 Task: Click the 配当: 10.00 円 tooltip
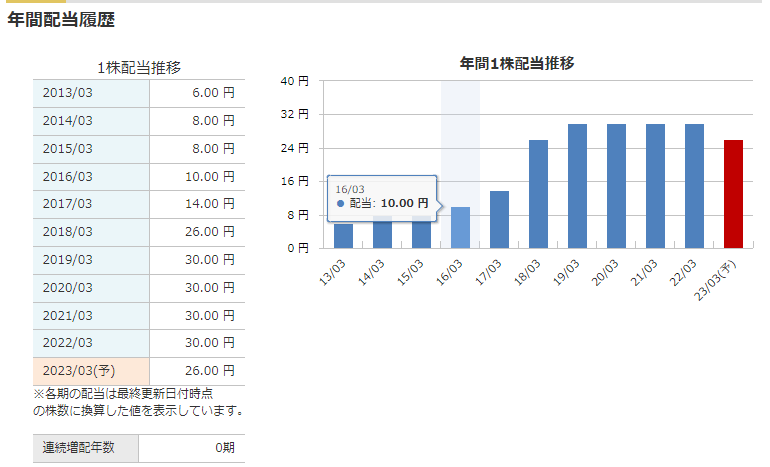click(x=382, y=198)
